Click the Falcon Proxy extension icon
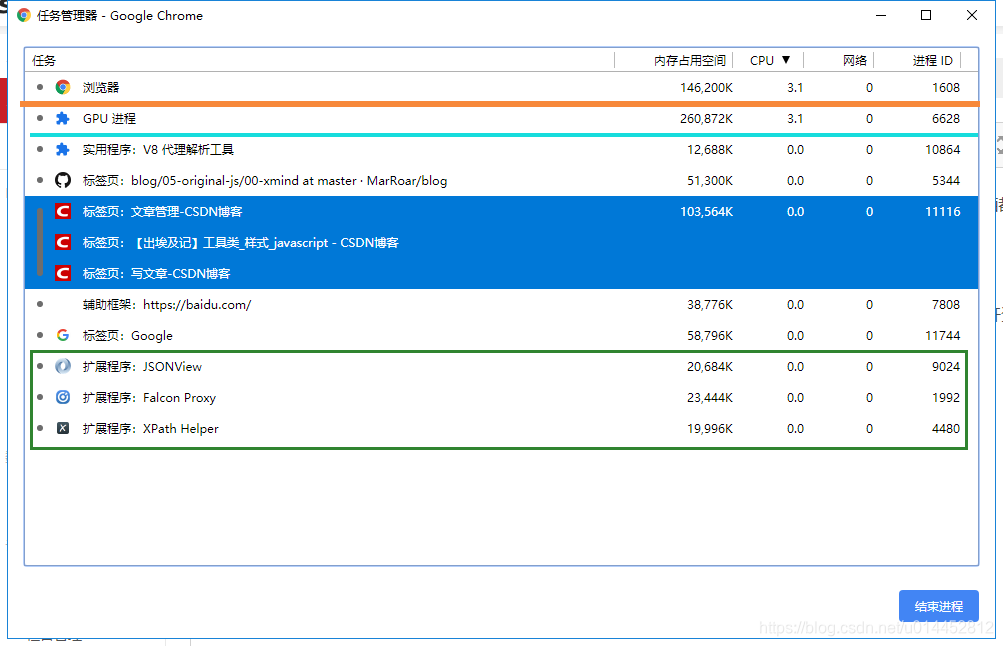 (x=63, y=397)
